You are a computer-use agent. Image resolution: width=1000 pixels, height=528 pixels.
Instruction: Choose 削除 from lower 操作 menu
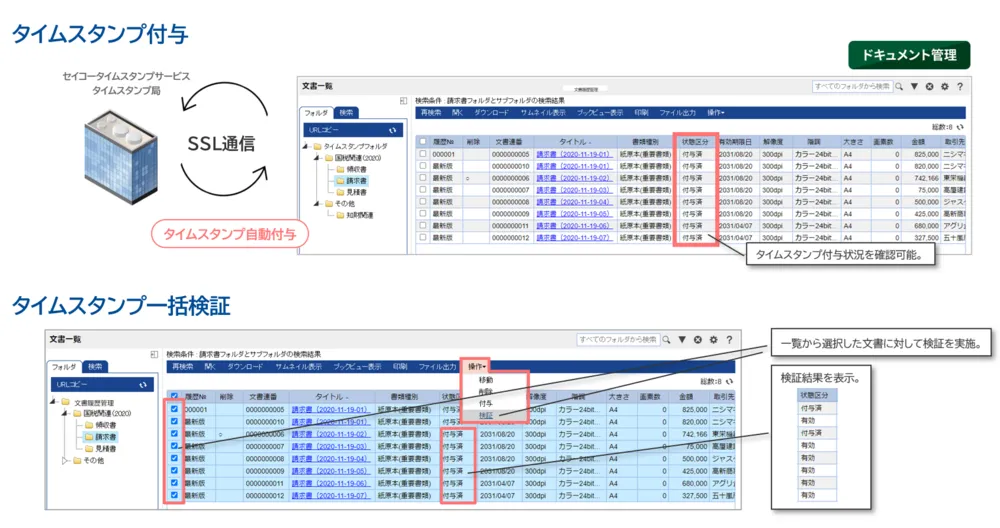click(485, 392)
